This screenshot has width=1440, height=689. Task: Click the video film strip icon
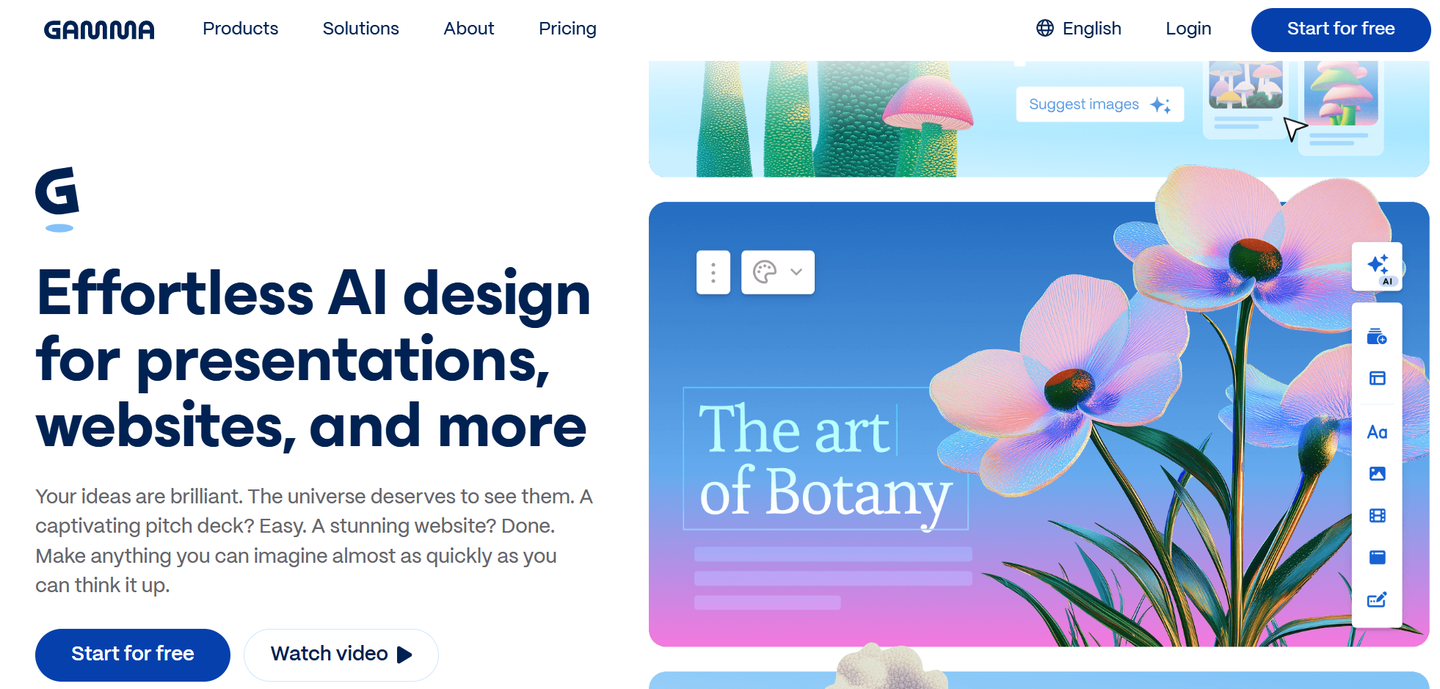pos(1377,516)
